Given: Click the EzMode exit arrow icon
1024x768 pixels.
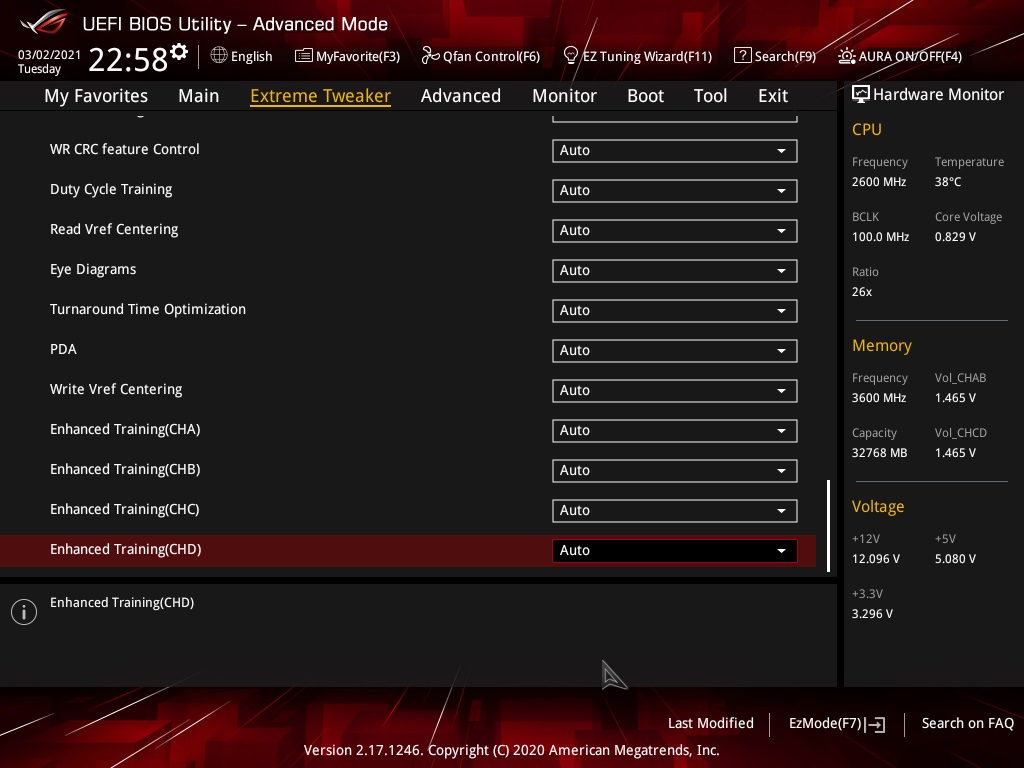Looking at the screenshot, I should point(876,724).
